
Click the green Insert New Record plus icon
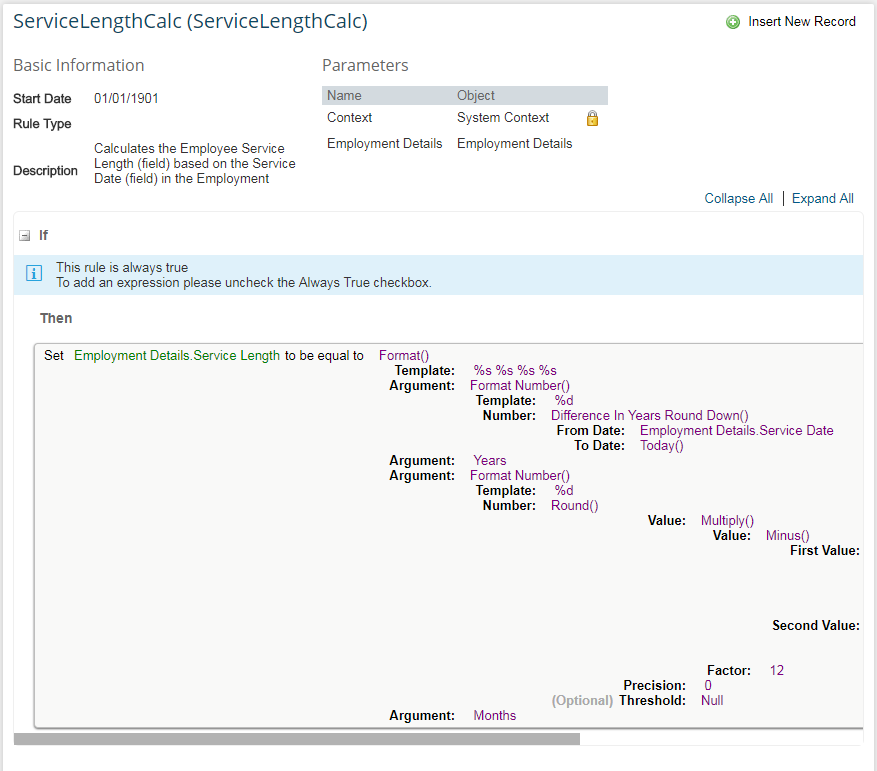pyautogui.click(x=733, y=22)
